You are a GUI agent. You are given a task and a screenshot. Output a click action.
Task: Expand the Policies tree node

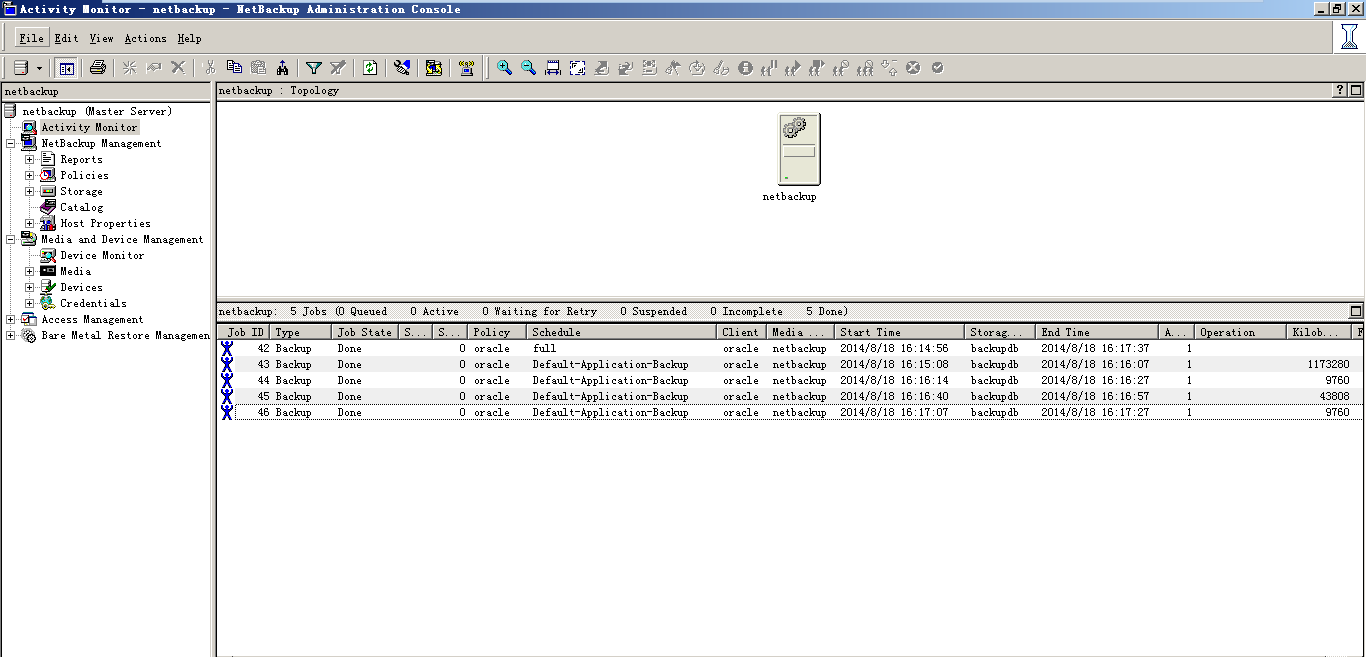click(x=30, y=175)
